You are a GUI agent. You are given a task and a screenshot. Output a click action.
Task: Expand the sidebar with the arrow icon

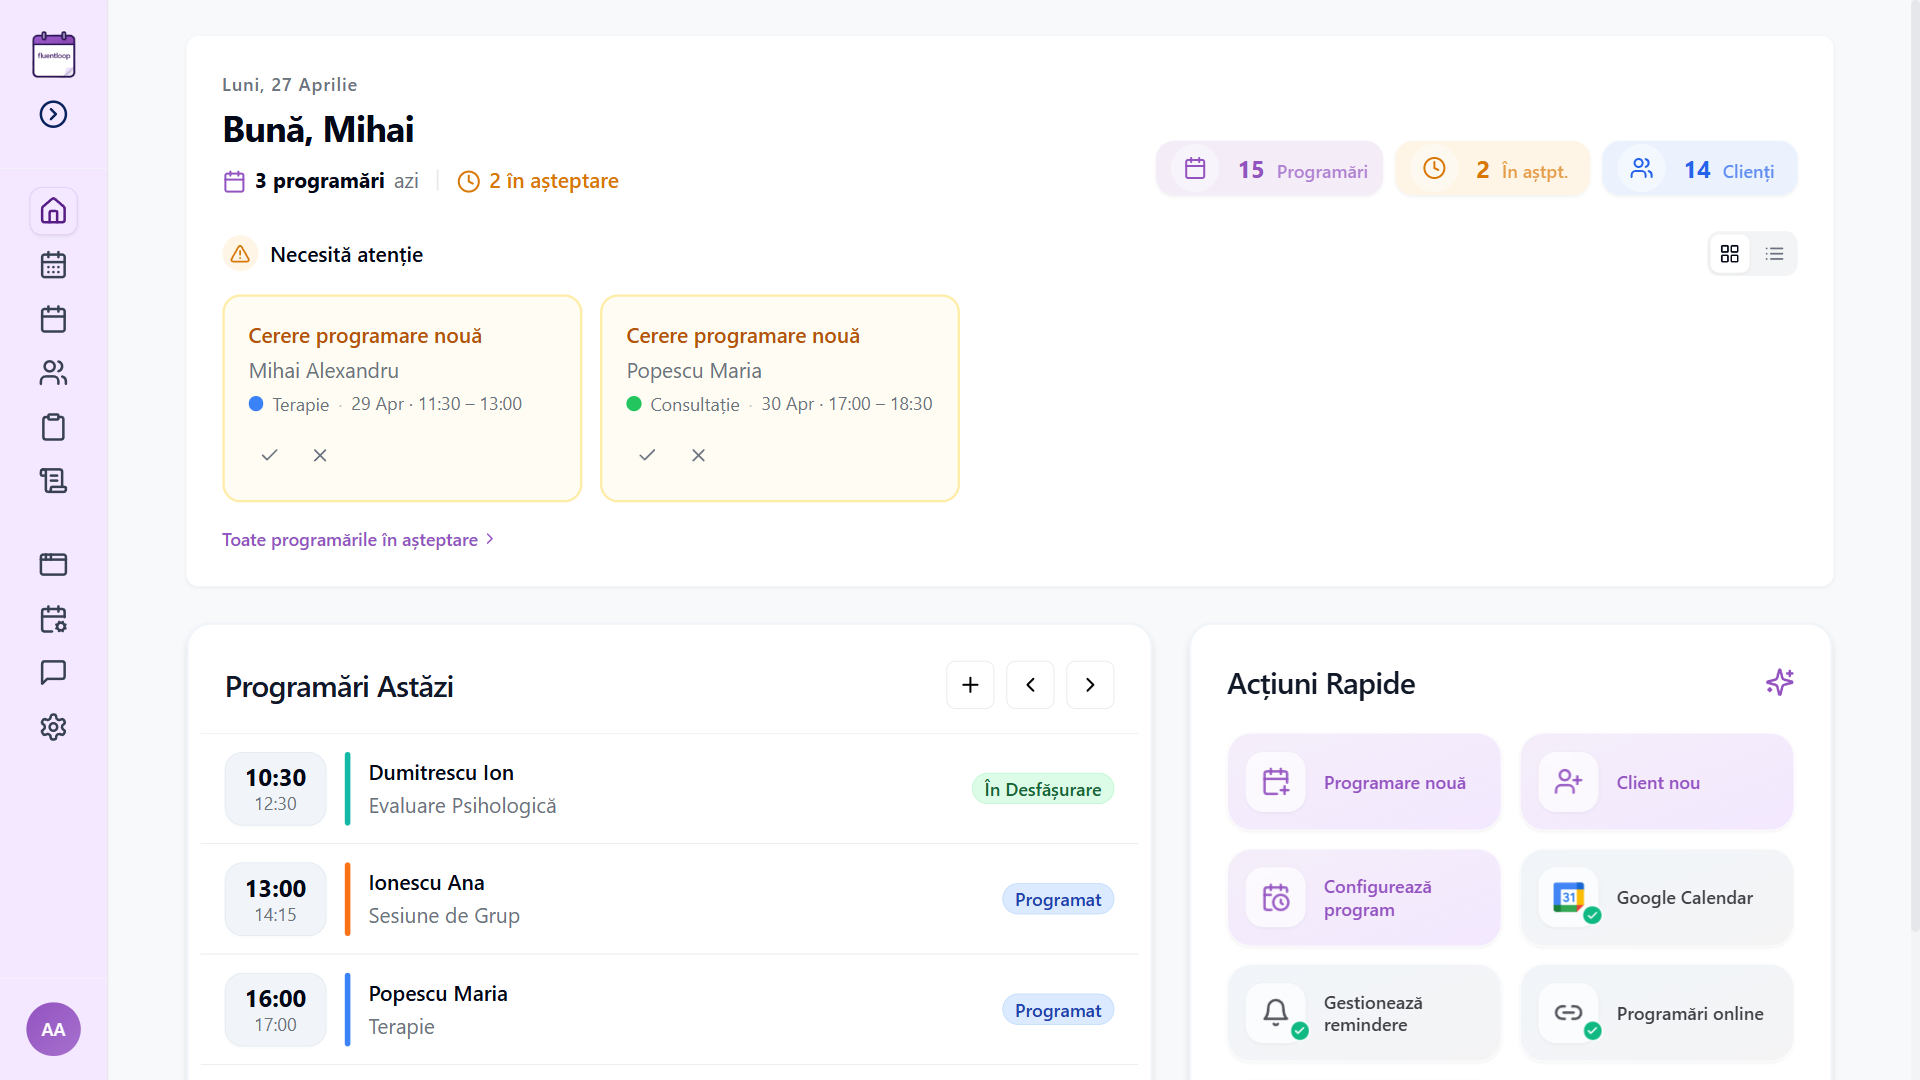(x=53, y=114)
